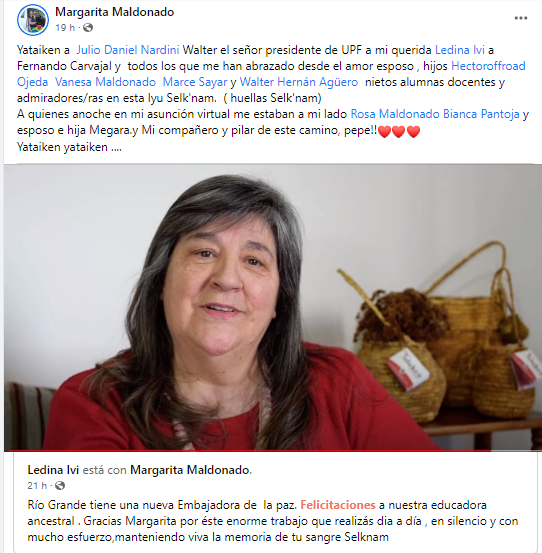Open Marce Sayar's tagged profile
The height and width of the screenshot is (553, 542).
pos(195,82)
